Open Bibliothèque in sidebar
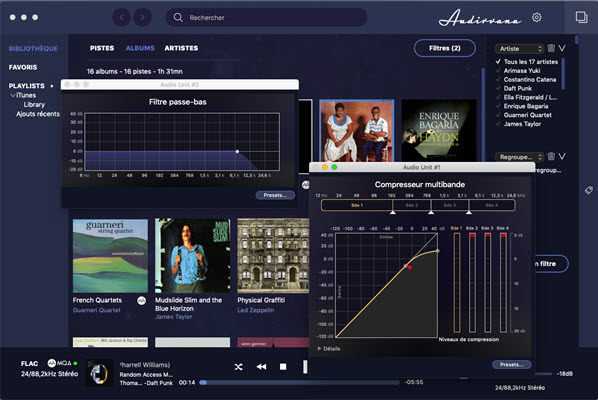598x400 pixels. tap(33, 48)
